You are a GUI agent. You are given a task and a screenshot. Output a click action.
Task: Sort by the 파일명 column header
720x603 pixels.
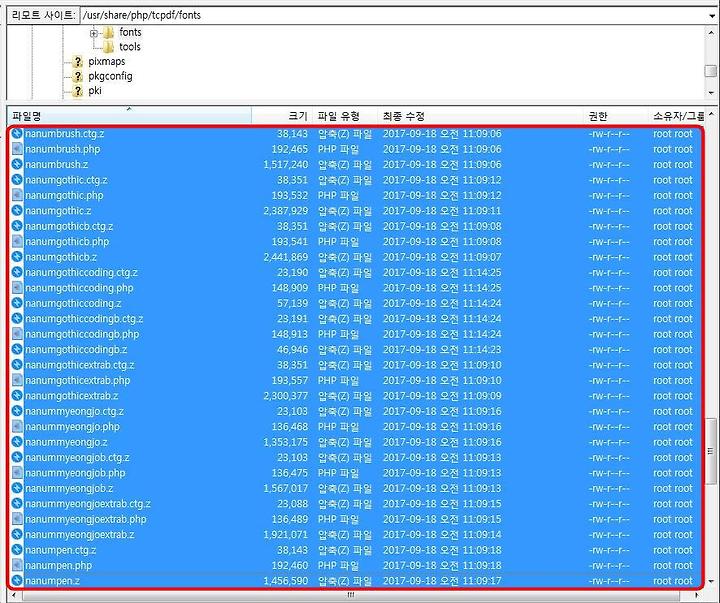coord(129,116)
